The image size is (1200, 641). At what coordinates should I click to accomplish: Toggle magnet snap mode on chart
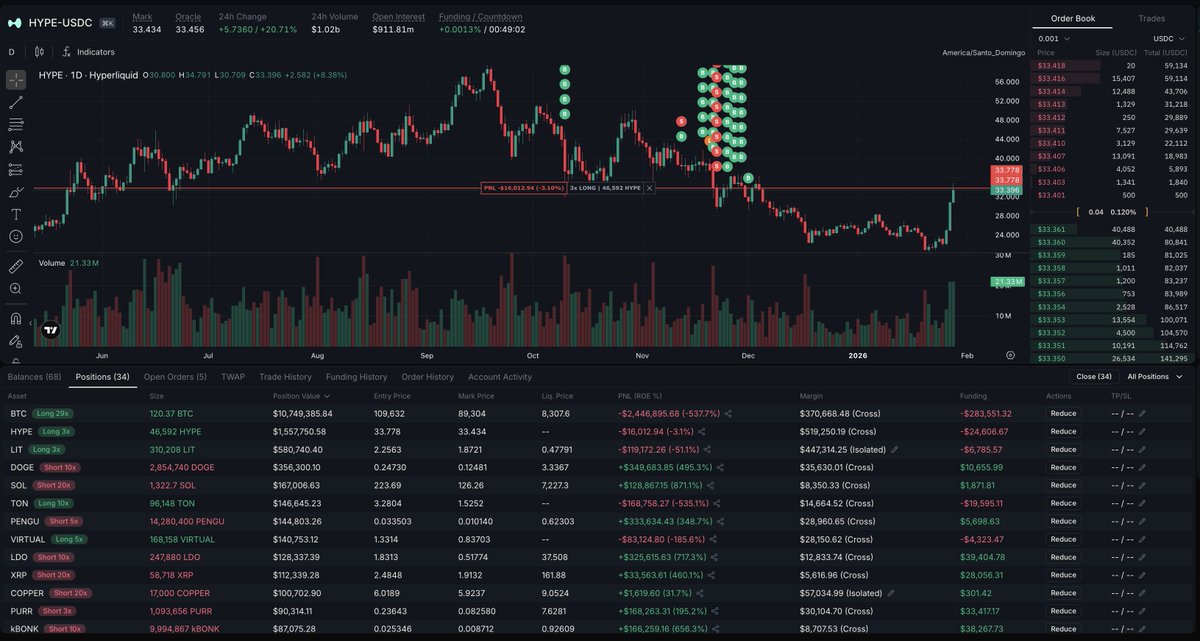click(16, 319)
